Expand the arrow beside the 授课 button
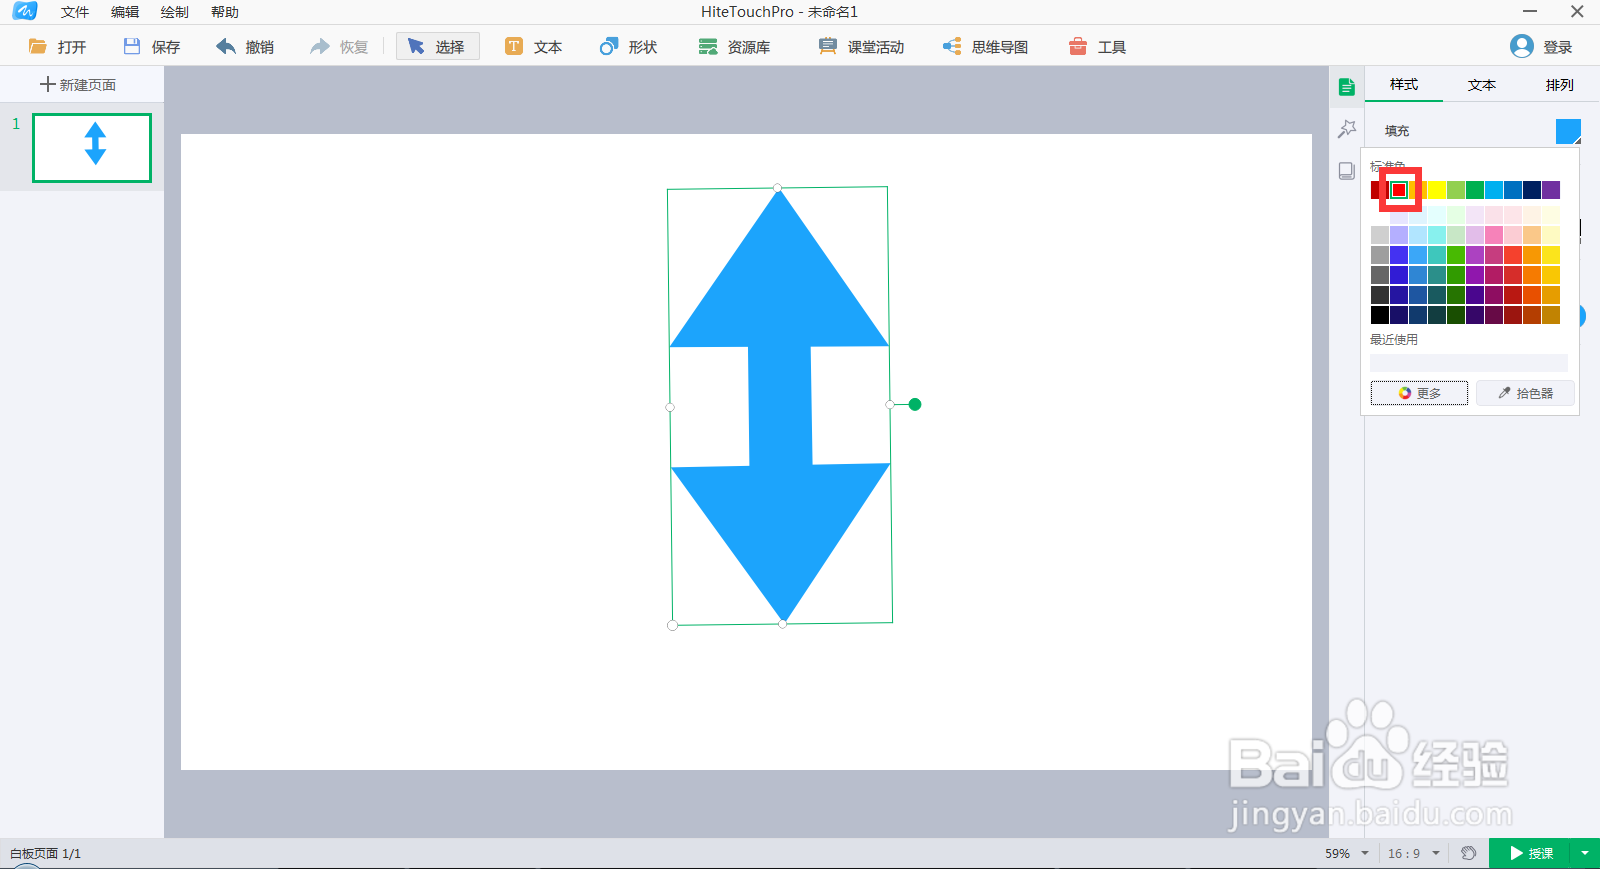 pos(1585,853)
